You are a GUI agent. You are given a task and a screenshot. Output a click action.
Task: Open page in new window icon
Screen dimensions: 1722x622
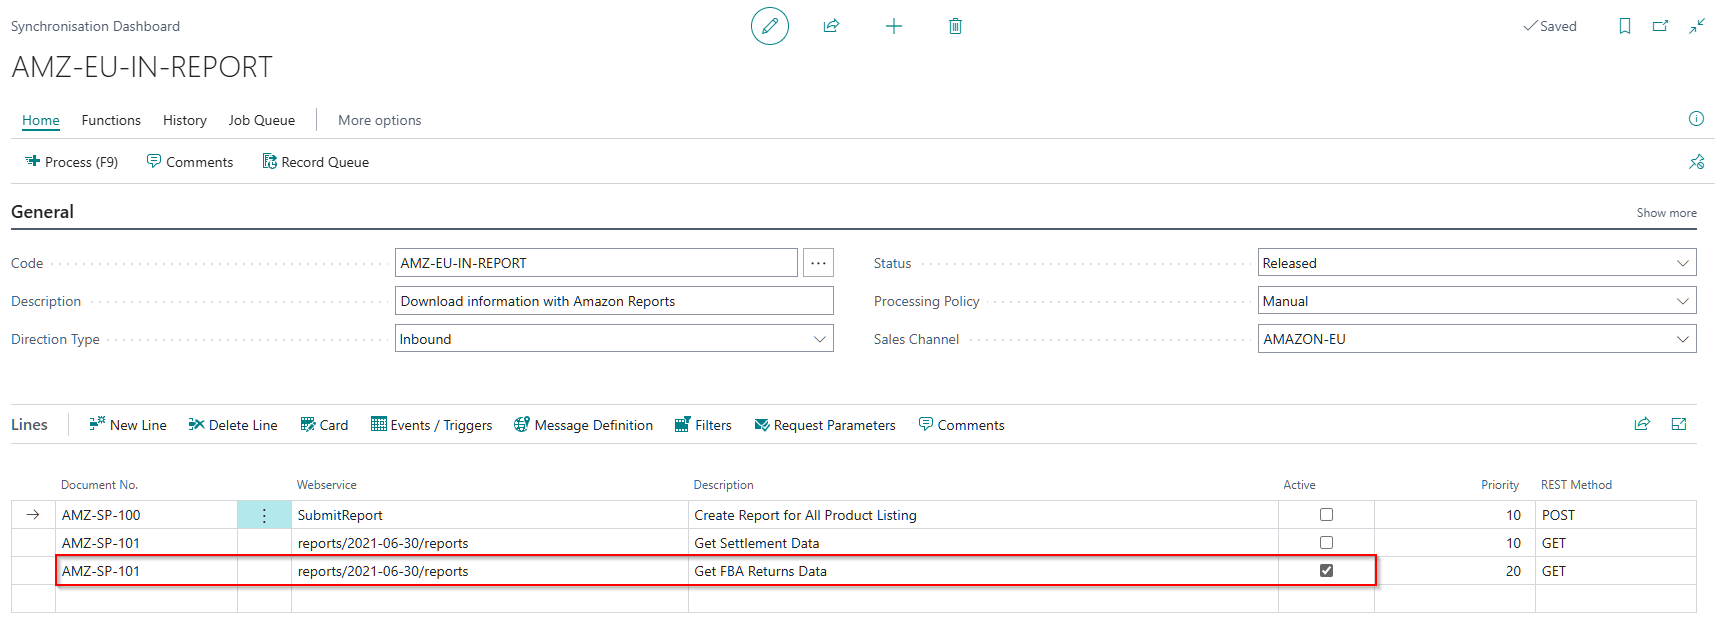[x=1660, y=26]
